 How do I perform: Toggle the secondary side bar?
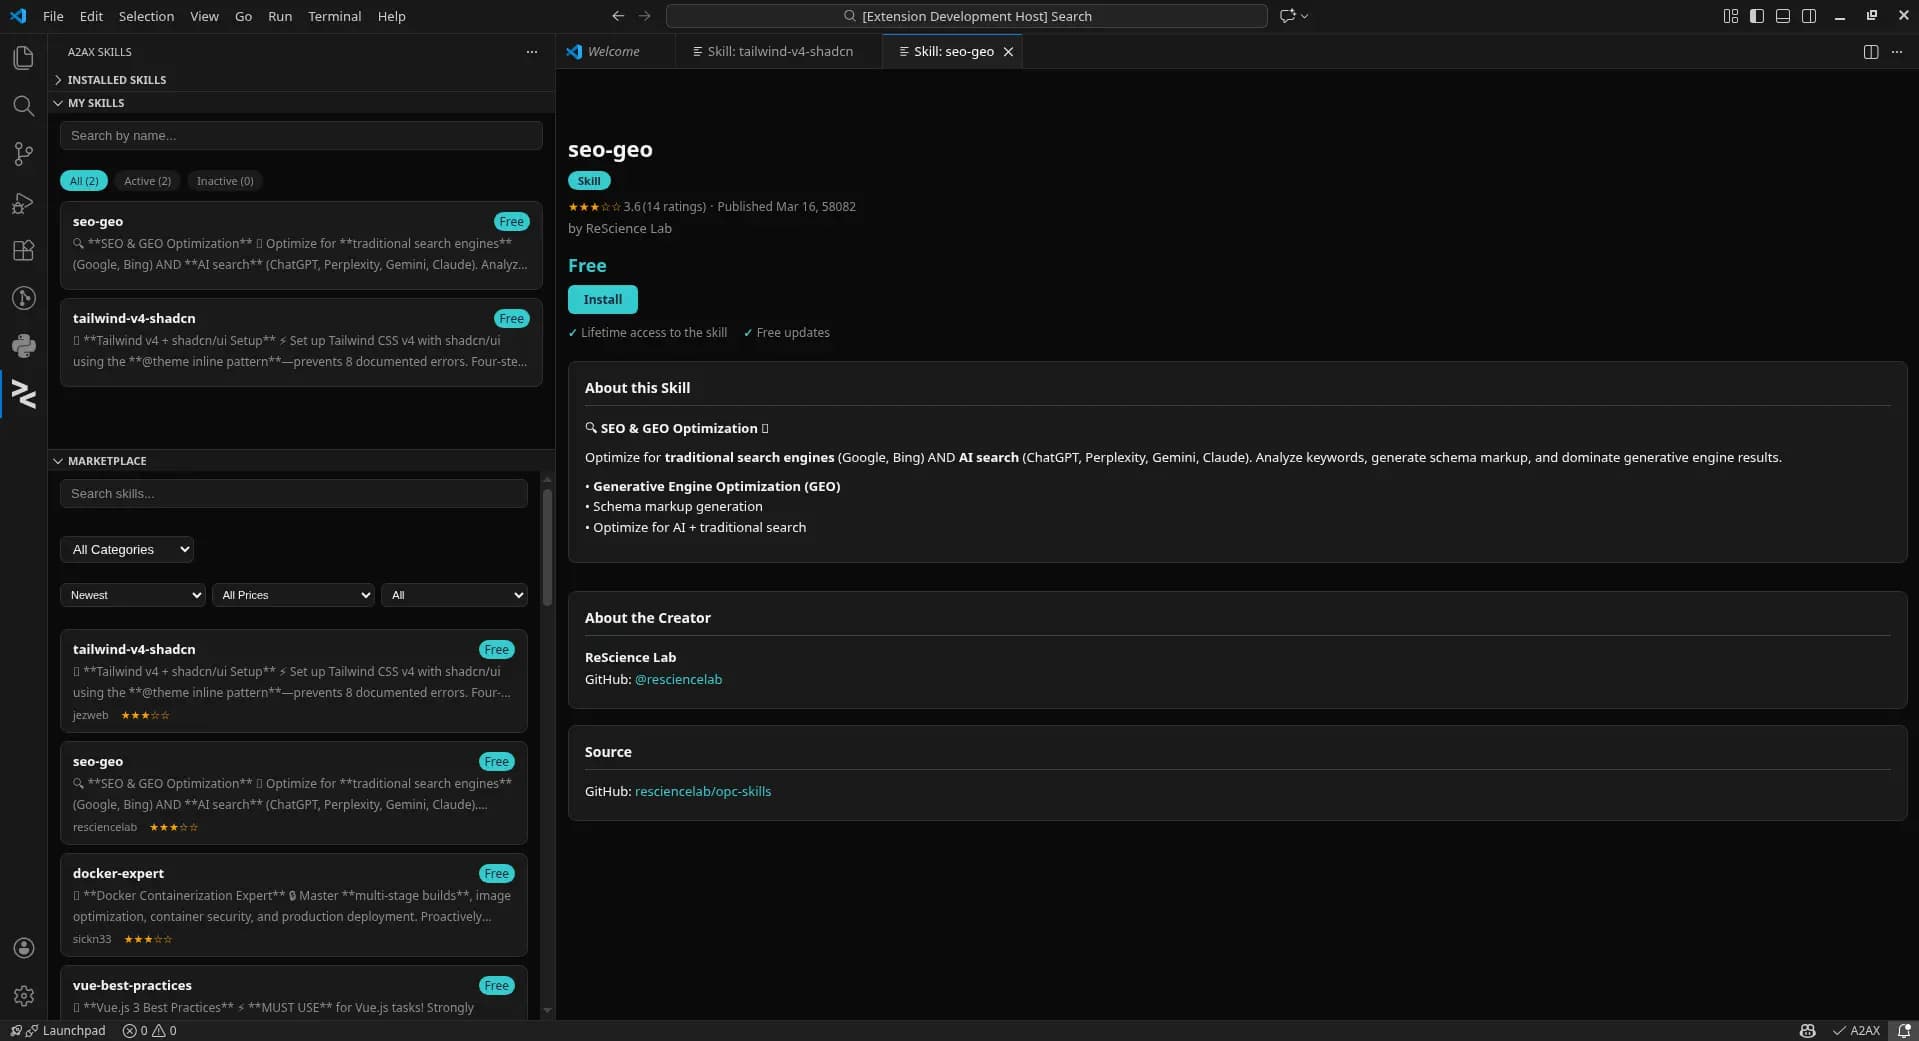(1809, 15)
